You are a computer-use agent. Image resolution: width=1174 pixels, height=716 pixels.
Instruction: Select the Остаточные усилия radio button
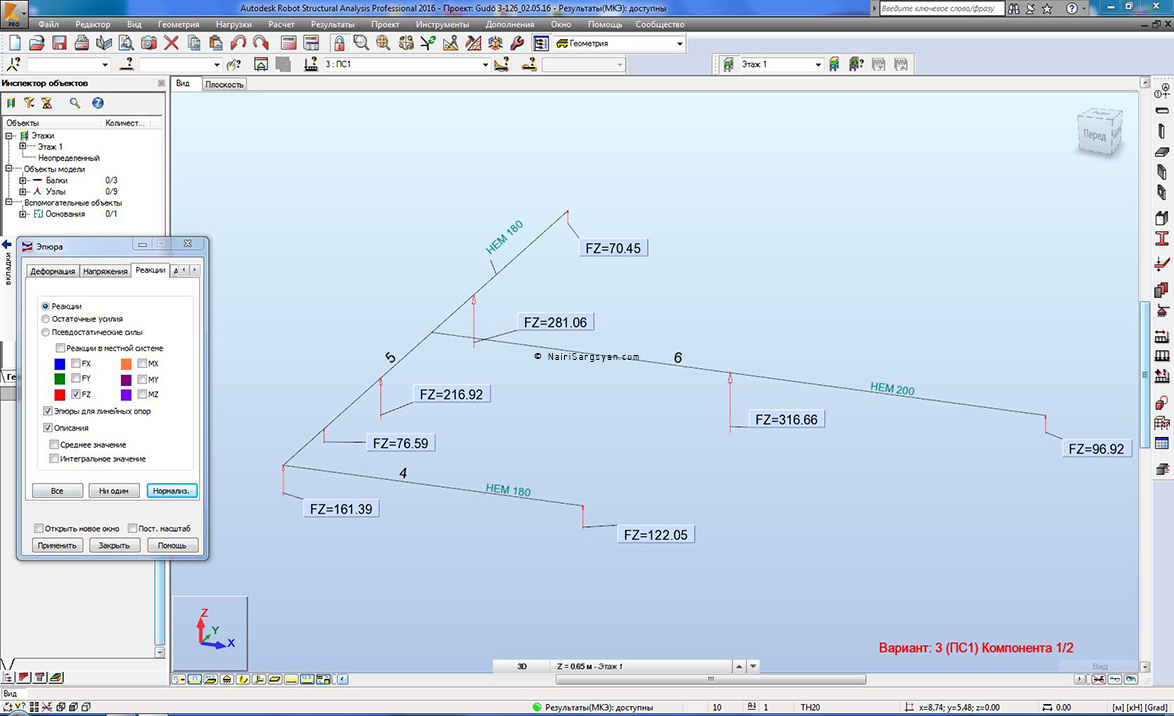[46, 319]
